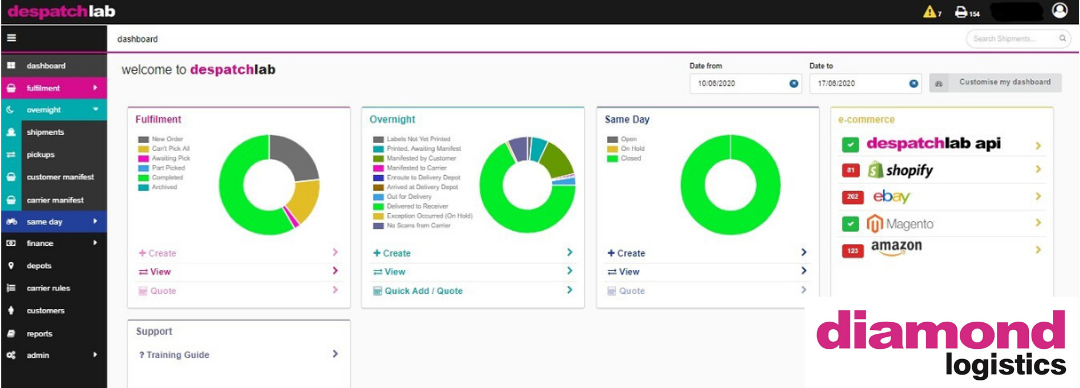Clear the Date from field icon
Screen dimensions: 1080x388
793,83
